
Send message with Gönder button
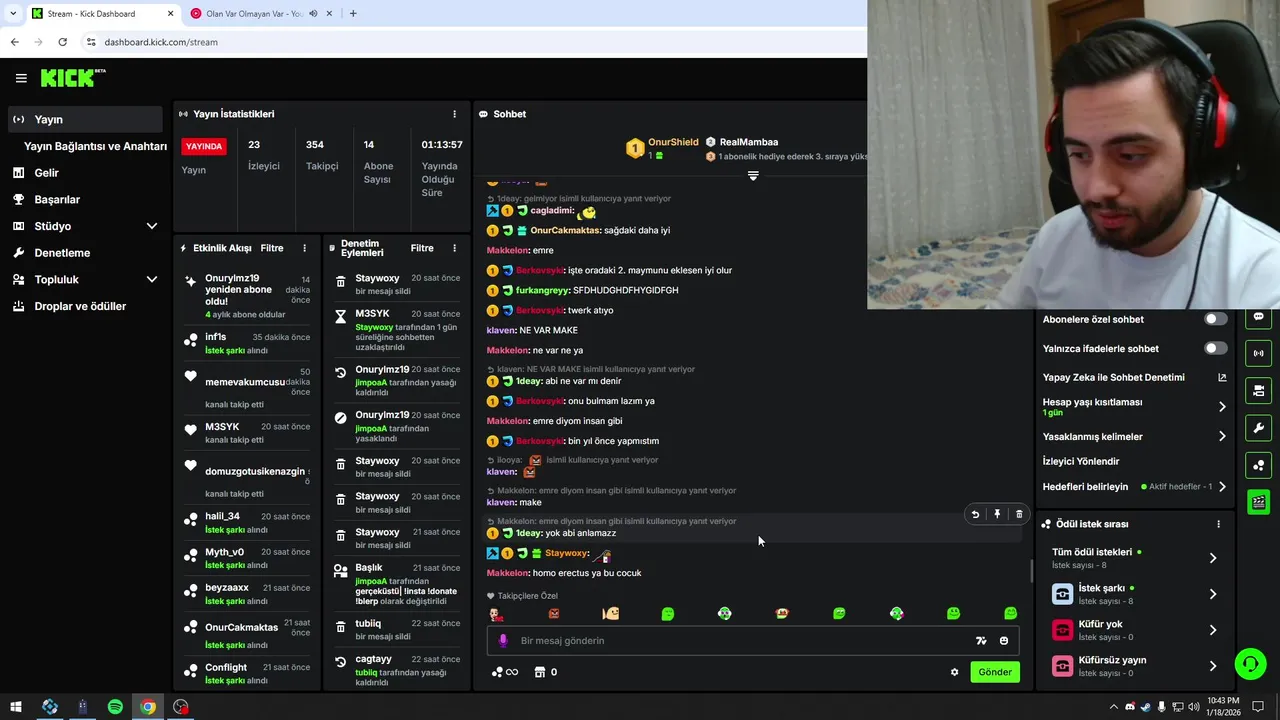(x=994, y=672)
